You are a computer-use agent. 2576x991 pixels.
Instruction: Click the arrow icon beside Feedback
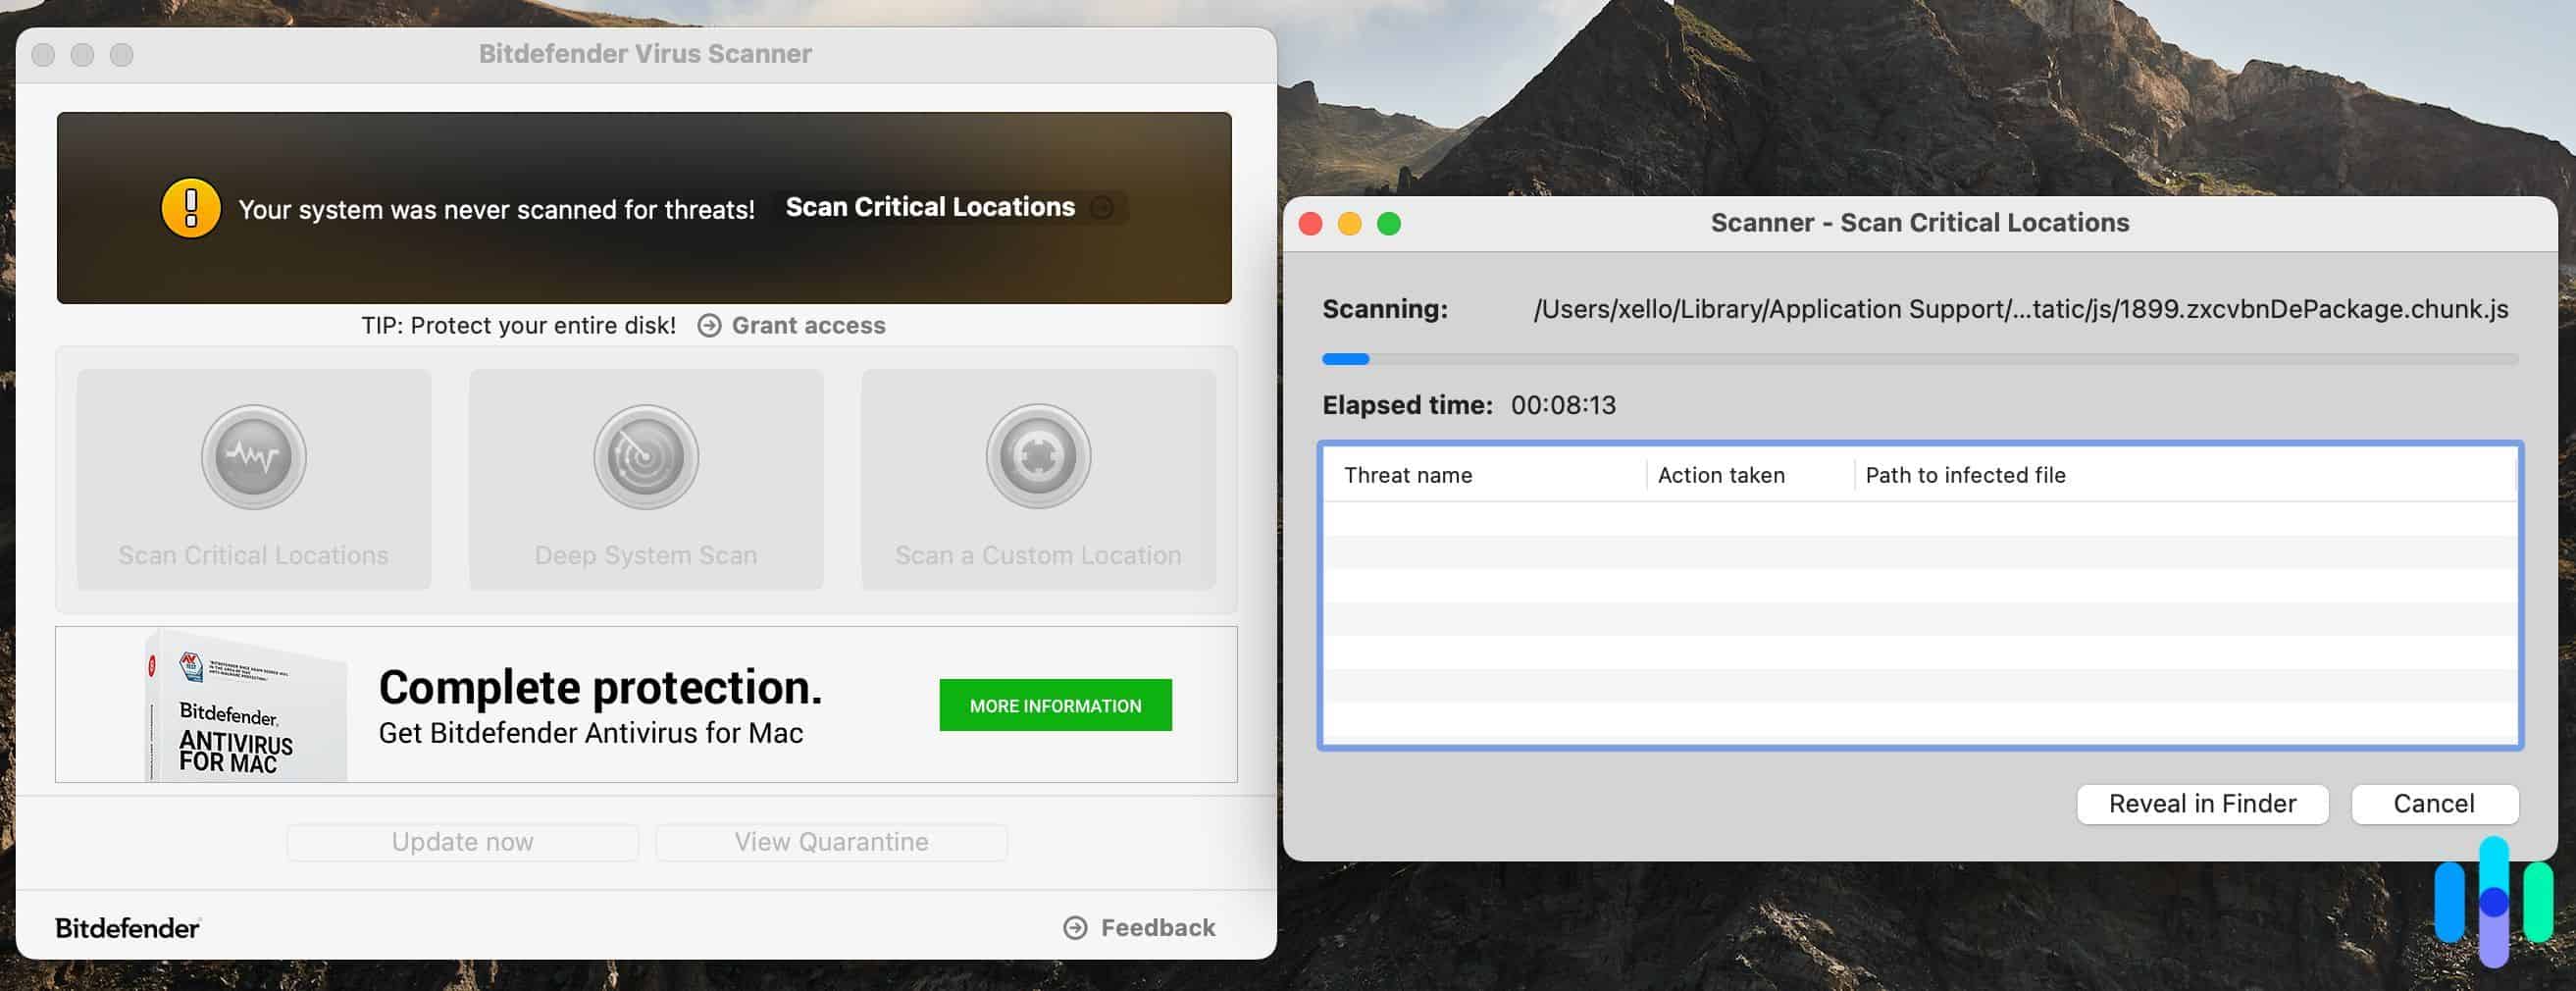(x=1075, y=927)
